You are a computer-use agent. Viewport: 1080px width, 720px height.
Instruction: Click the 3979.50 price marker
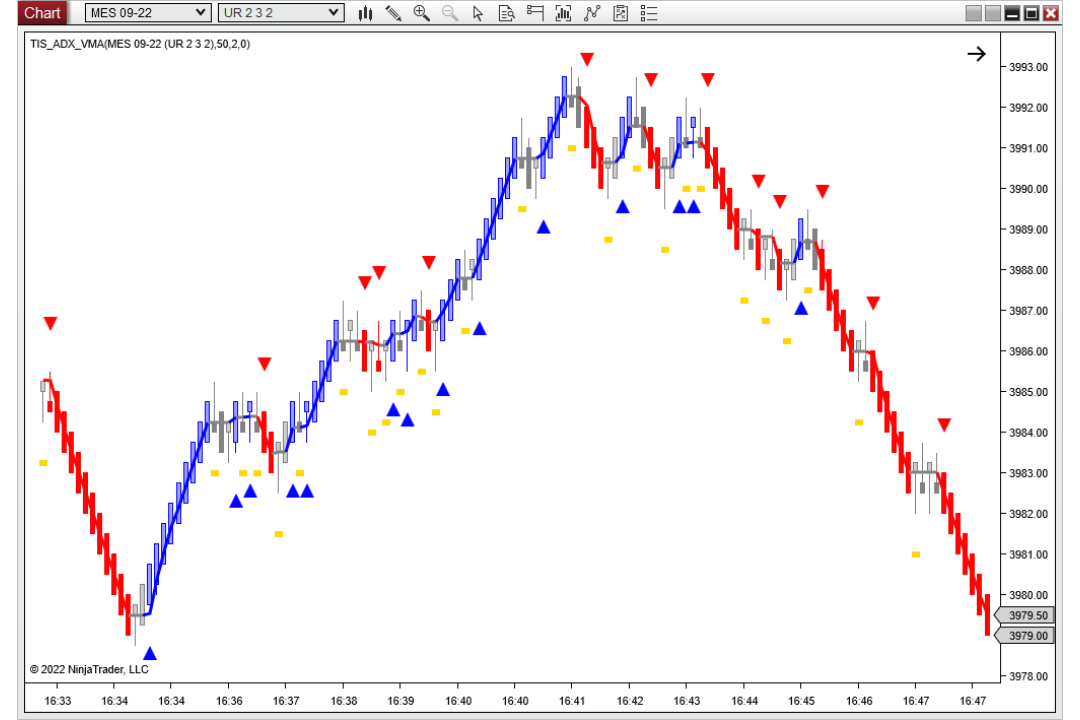1025,615
